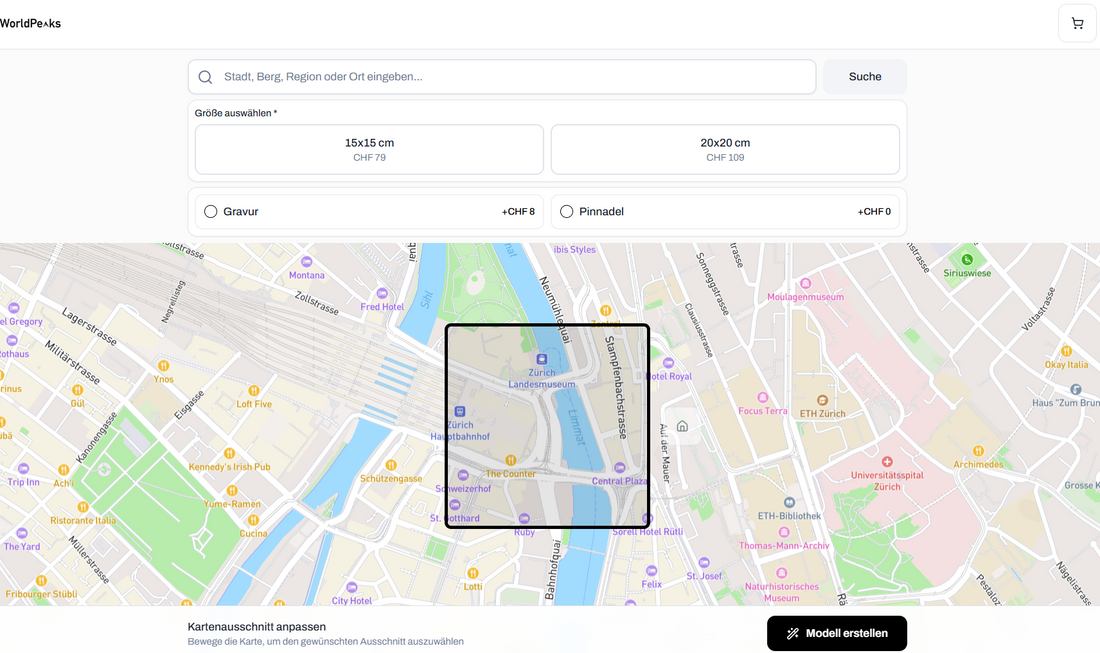Click the ETH-Bibliothek map icon
This screenshot has height=653, width=1100.
coord(789,502)
